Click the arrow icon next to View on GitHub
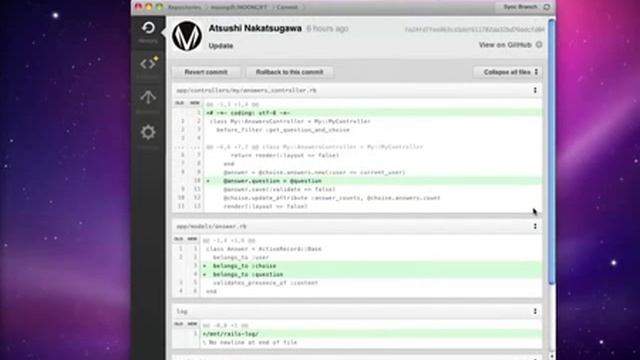The width and height of the screenshot is (640, 360). click(539, 44)
